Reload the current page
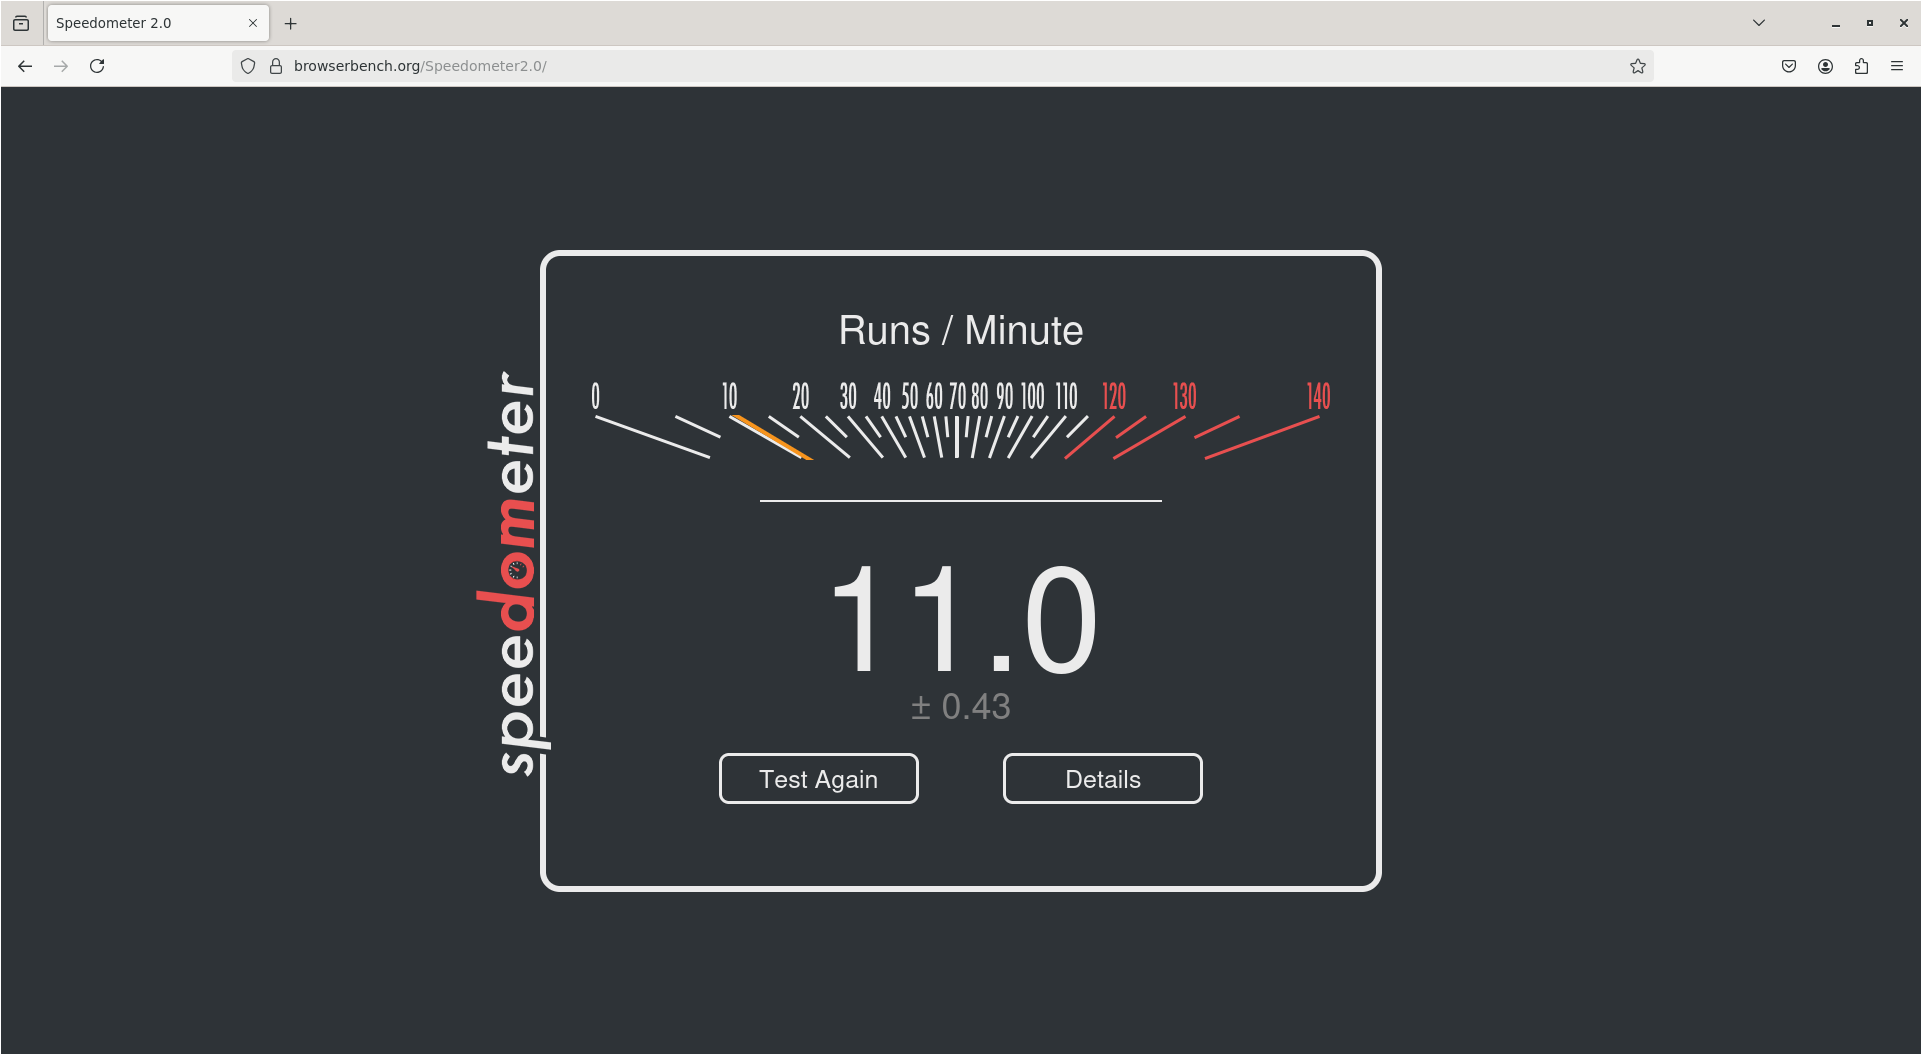The height and width of the screenshot is (1055, 1922). coord(97,66)
